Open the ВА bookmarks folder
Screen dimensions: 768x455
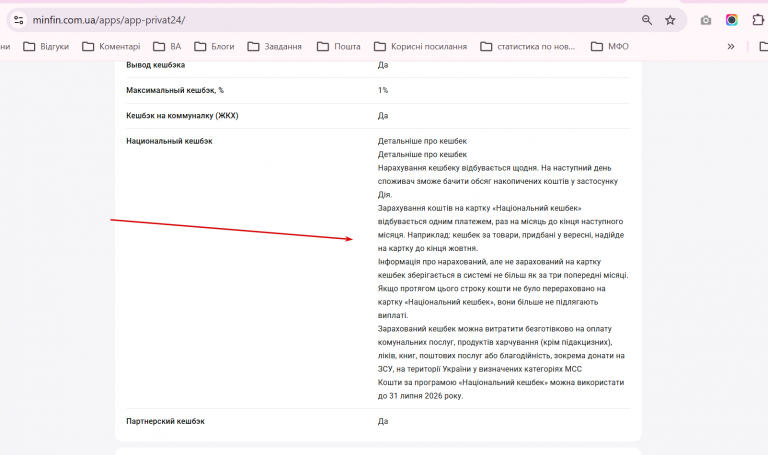[x=167, y=47]
